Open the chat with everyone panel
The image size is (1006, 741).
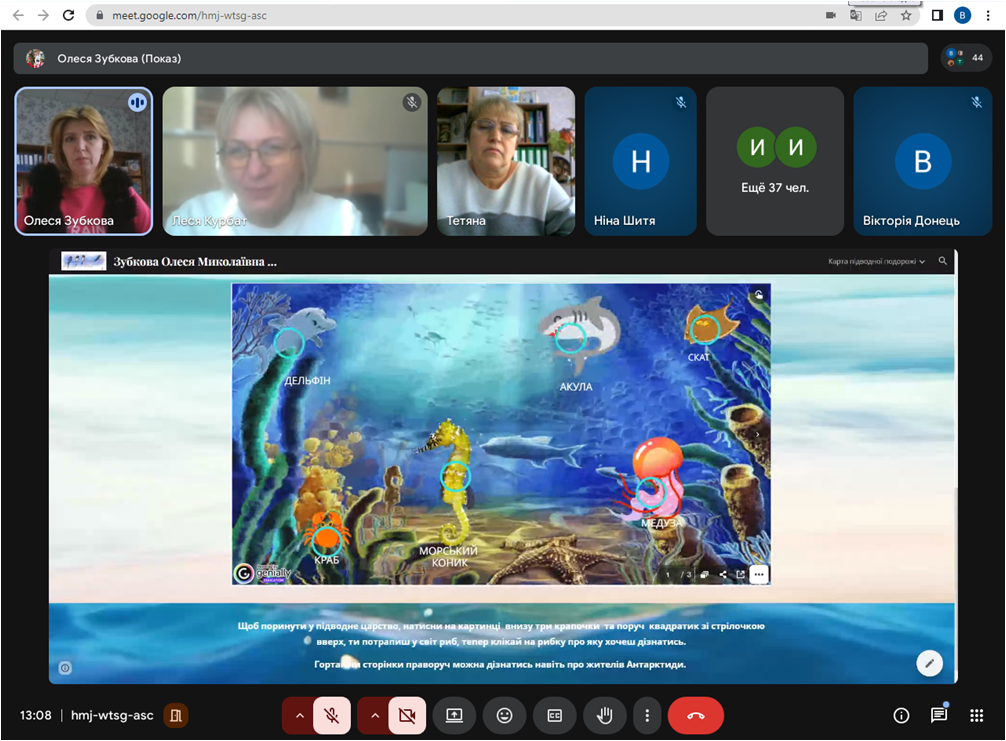coord(938,715)
